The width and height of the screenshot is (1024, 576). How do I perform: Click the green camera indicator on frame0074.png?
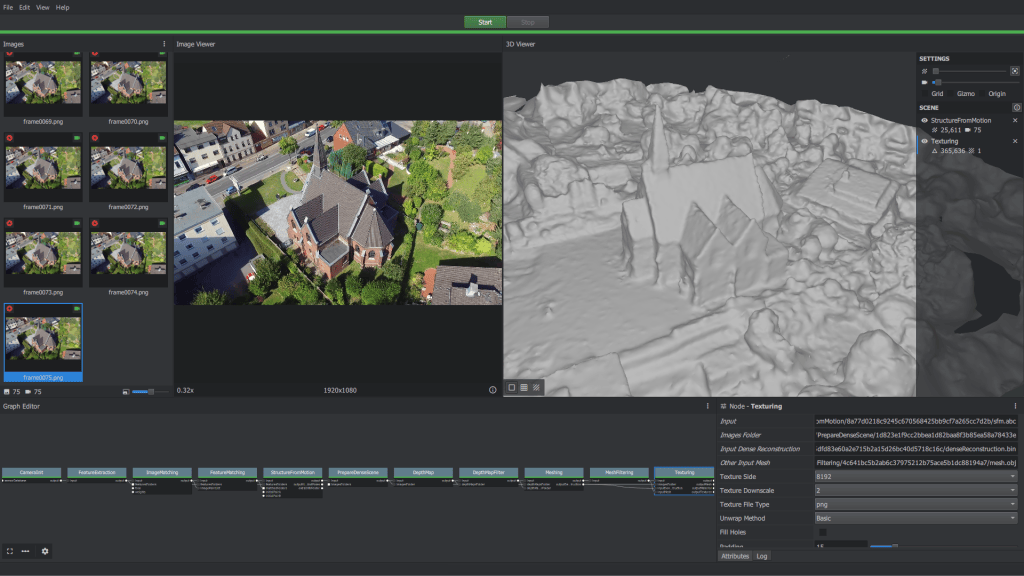click(x=162, y=223)
